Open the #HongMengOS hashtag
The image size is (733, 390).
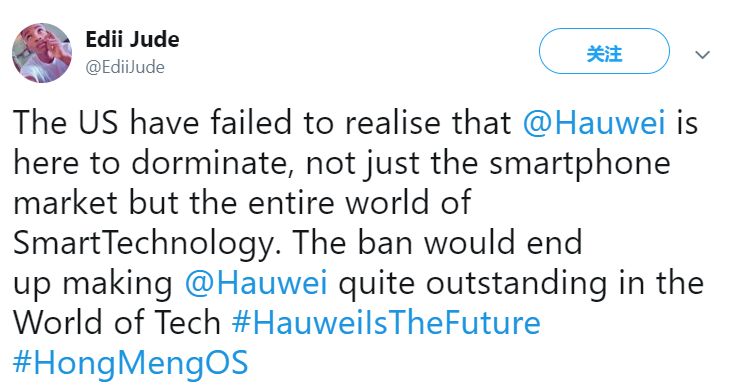pos(130,363)
